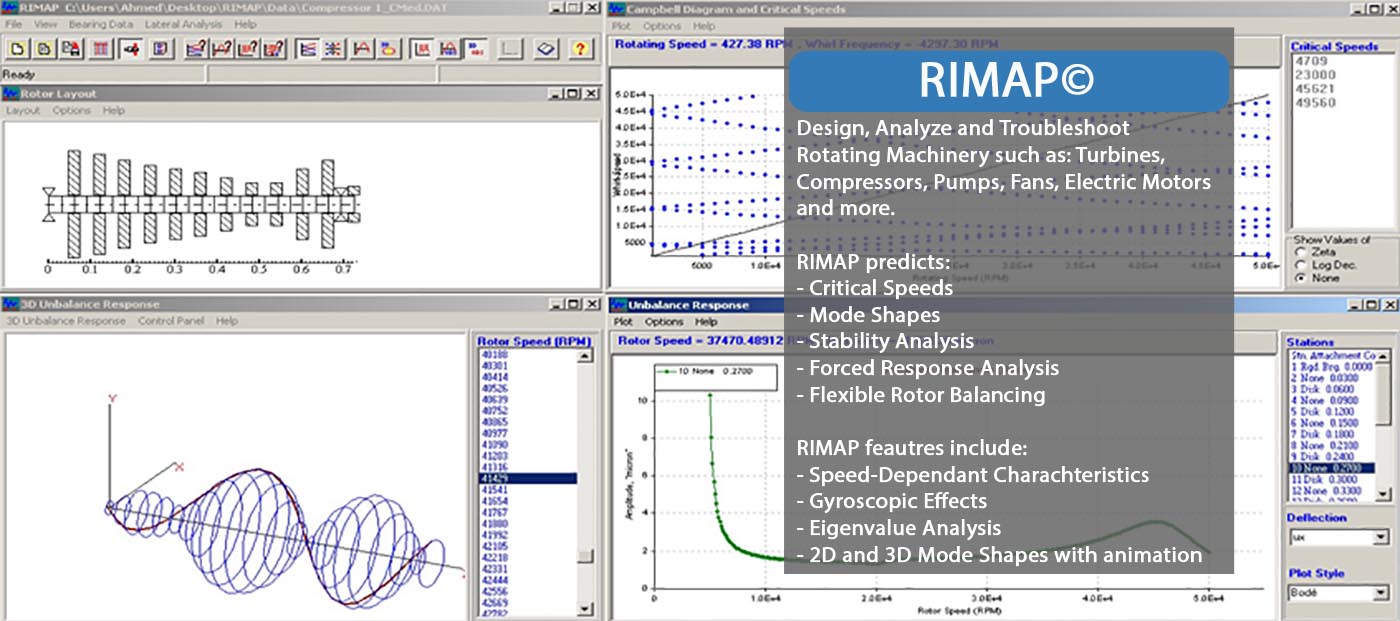Screen dimensions: 1400x621
Task: Click the Open file icon in RIMAP toolbar
Action: (x=45, y=49)
